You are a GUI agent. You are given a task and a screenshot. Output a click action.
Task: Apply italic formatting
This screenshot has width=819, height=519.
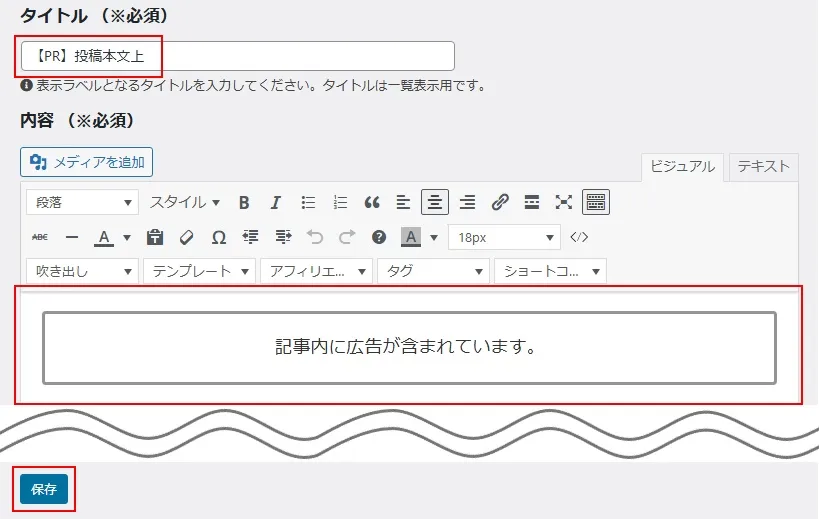pos(276,202)
